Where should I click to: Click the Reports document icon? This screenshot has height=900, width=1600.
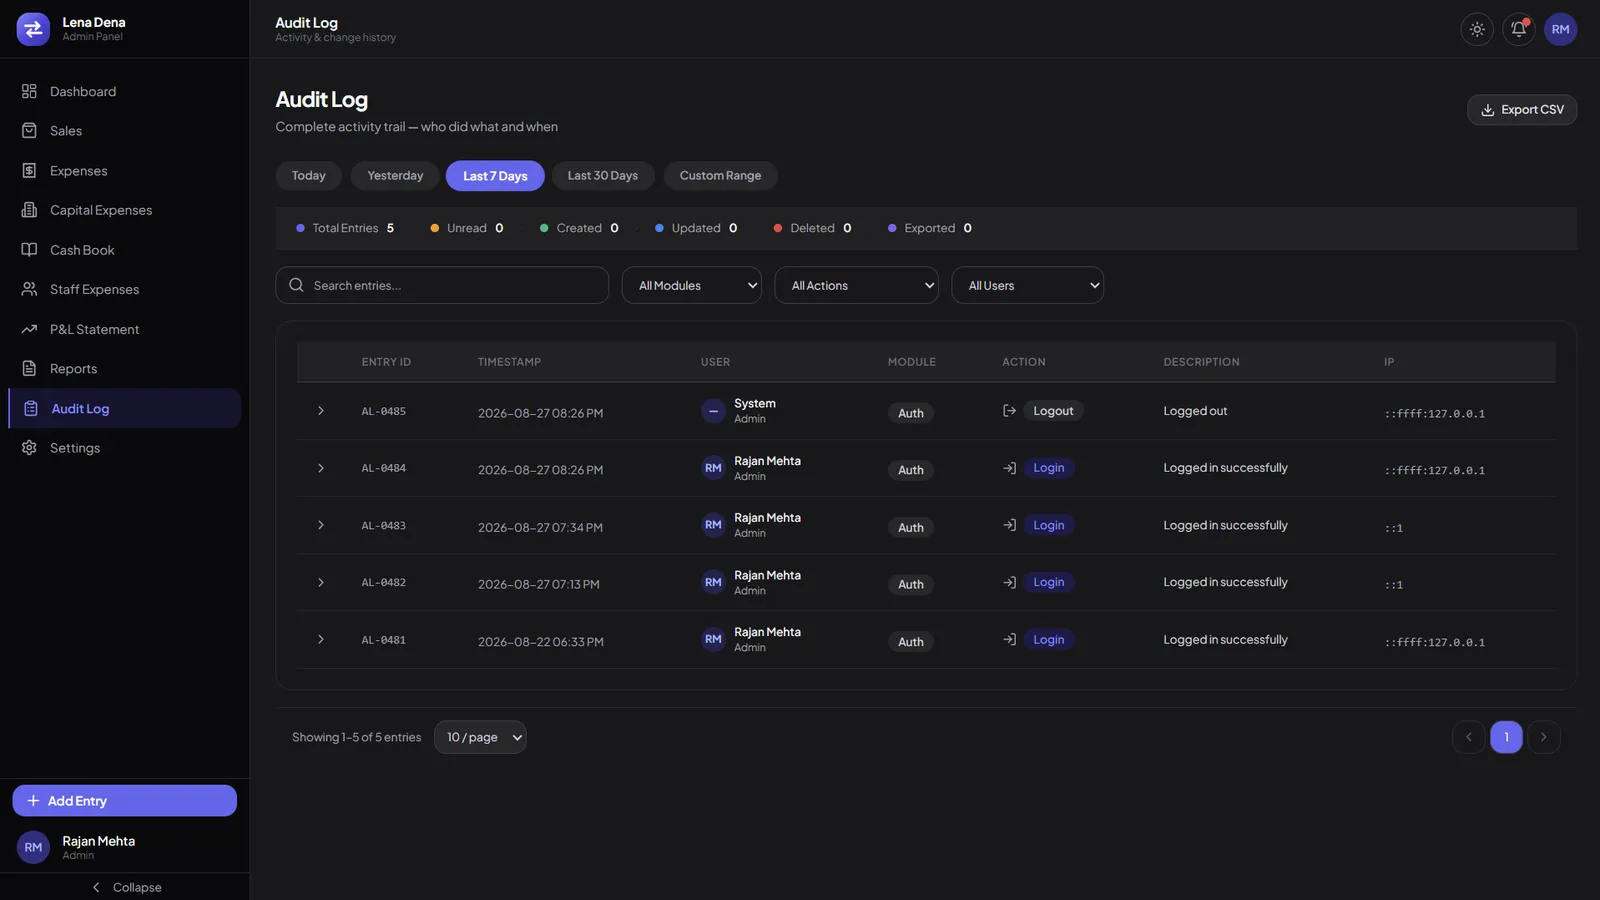coord(29,369)
